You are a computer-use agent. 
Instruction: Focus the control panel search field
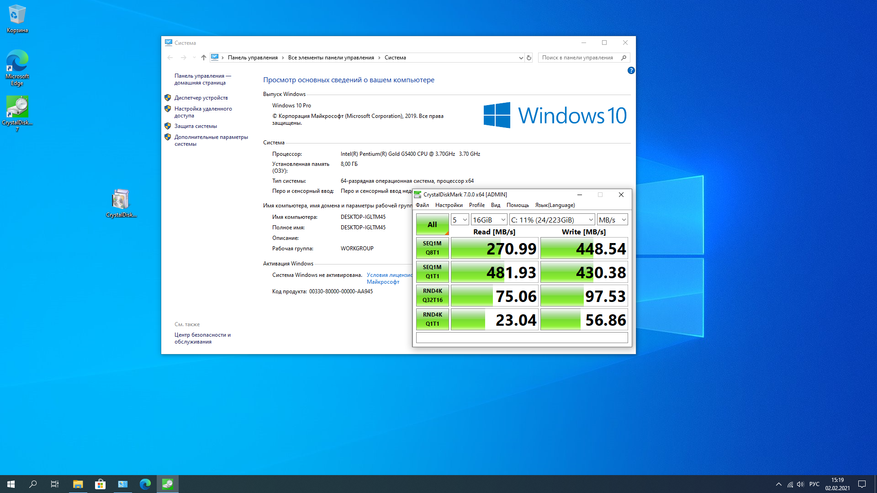(583, 58)
